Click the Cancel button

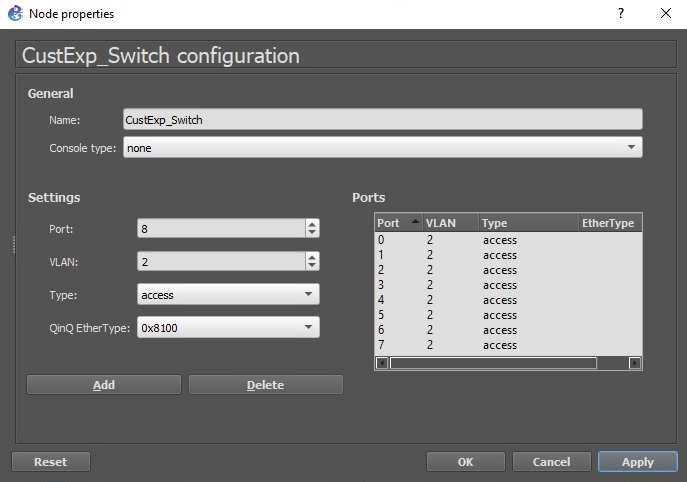pyautogui.click(x=551, y=462)
